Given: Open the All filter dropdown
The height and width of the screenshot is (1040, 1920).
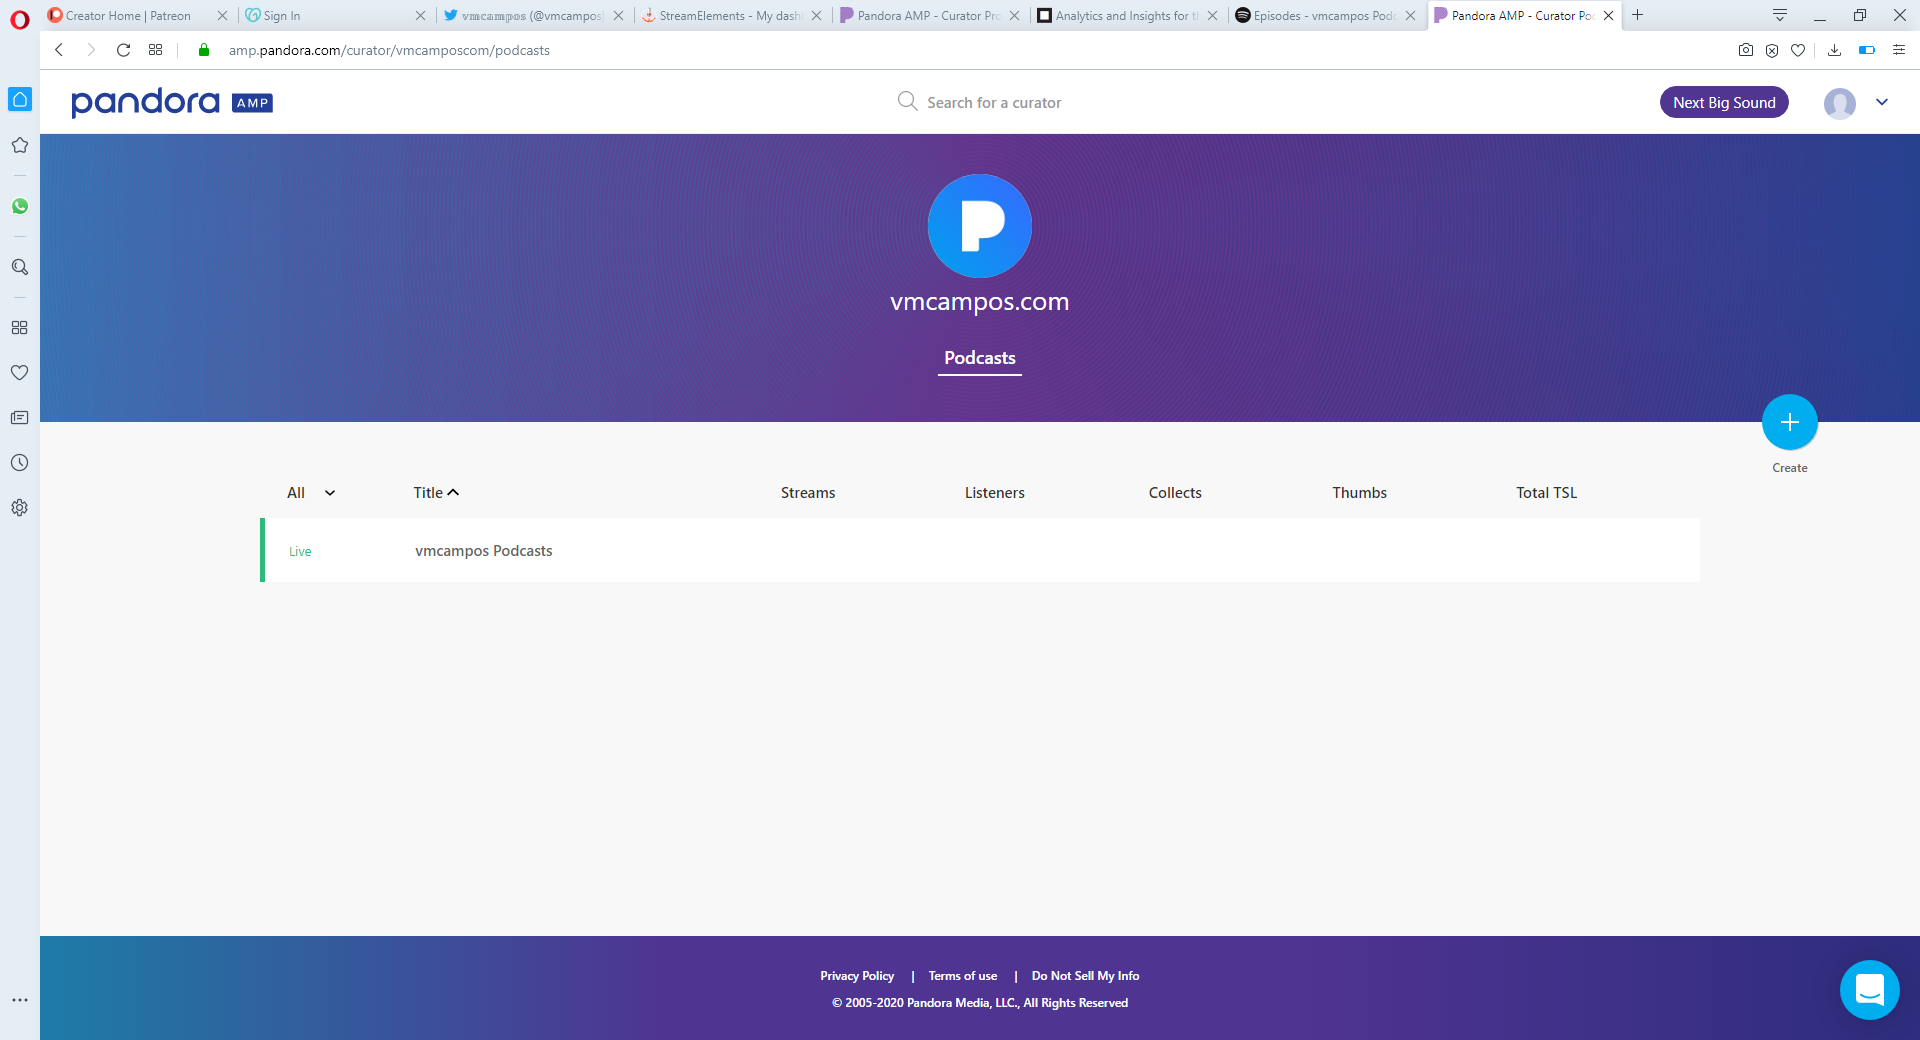Looking at the screenshot, I should (309, 492).
